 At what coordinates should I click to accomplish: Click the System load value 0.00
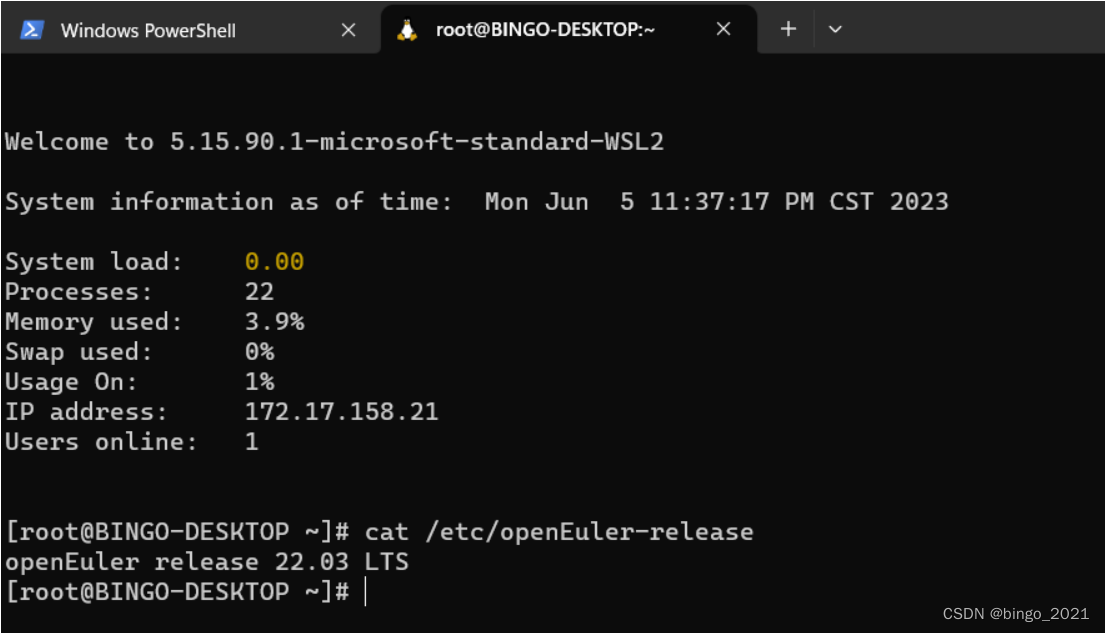(x=274, y=261)
